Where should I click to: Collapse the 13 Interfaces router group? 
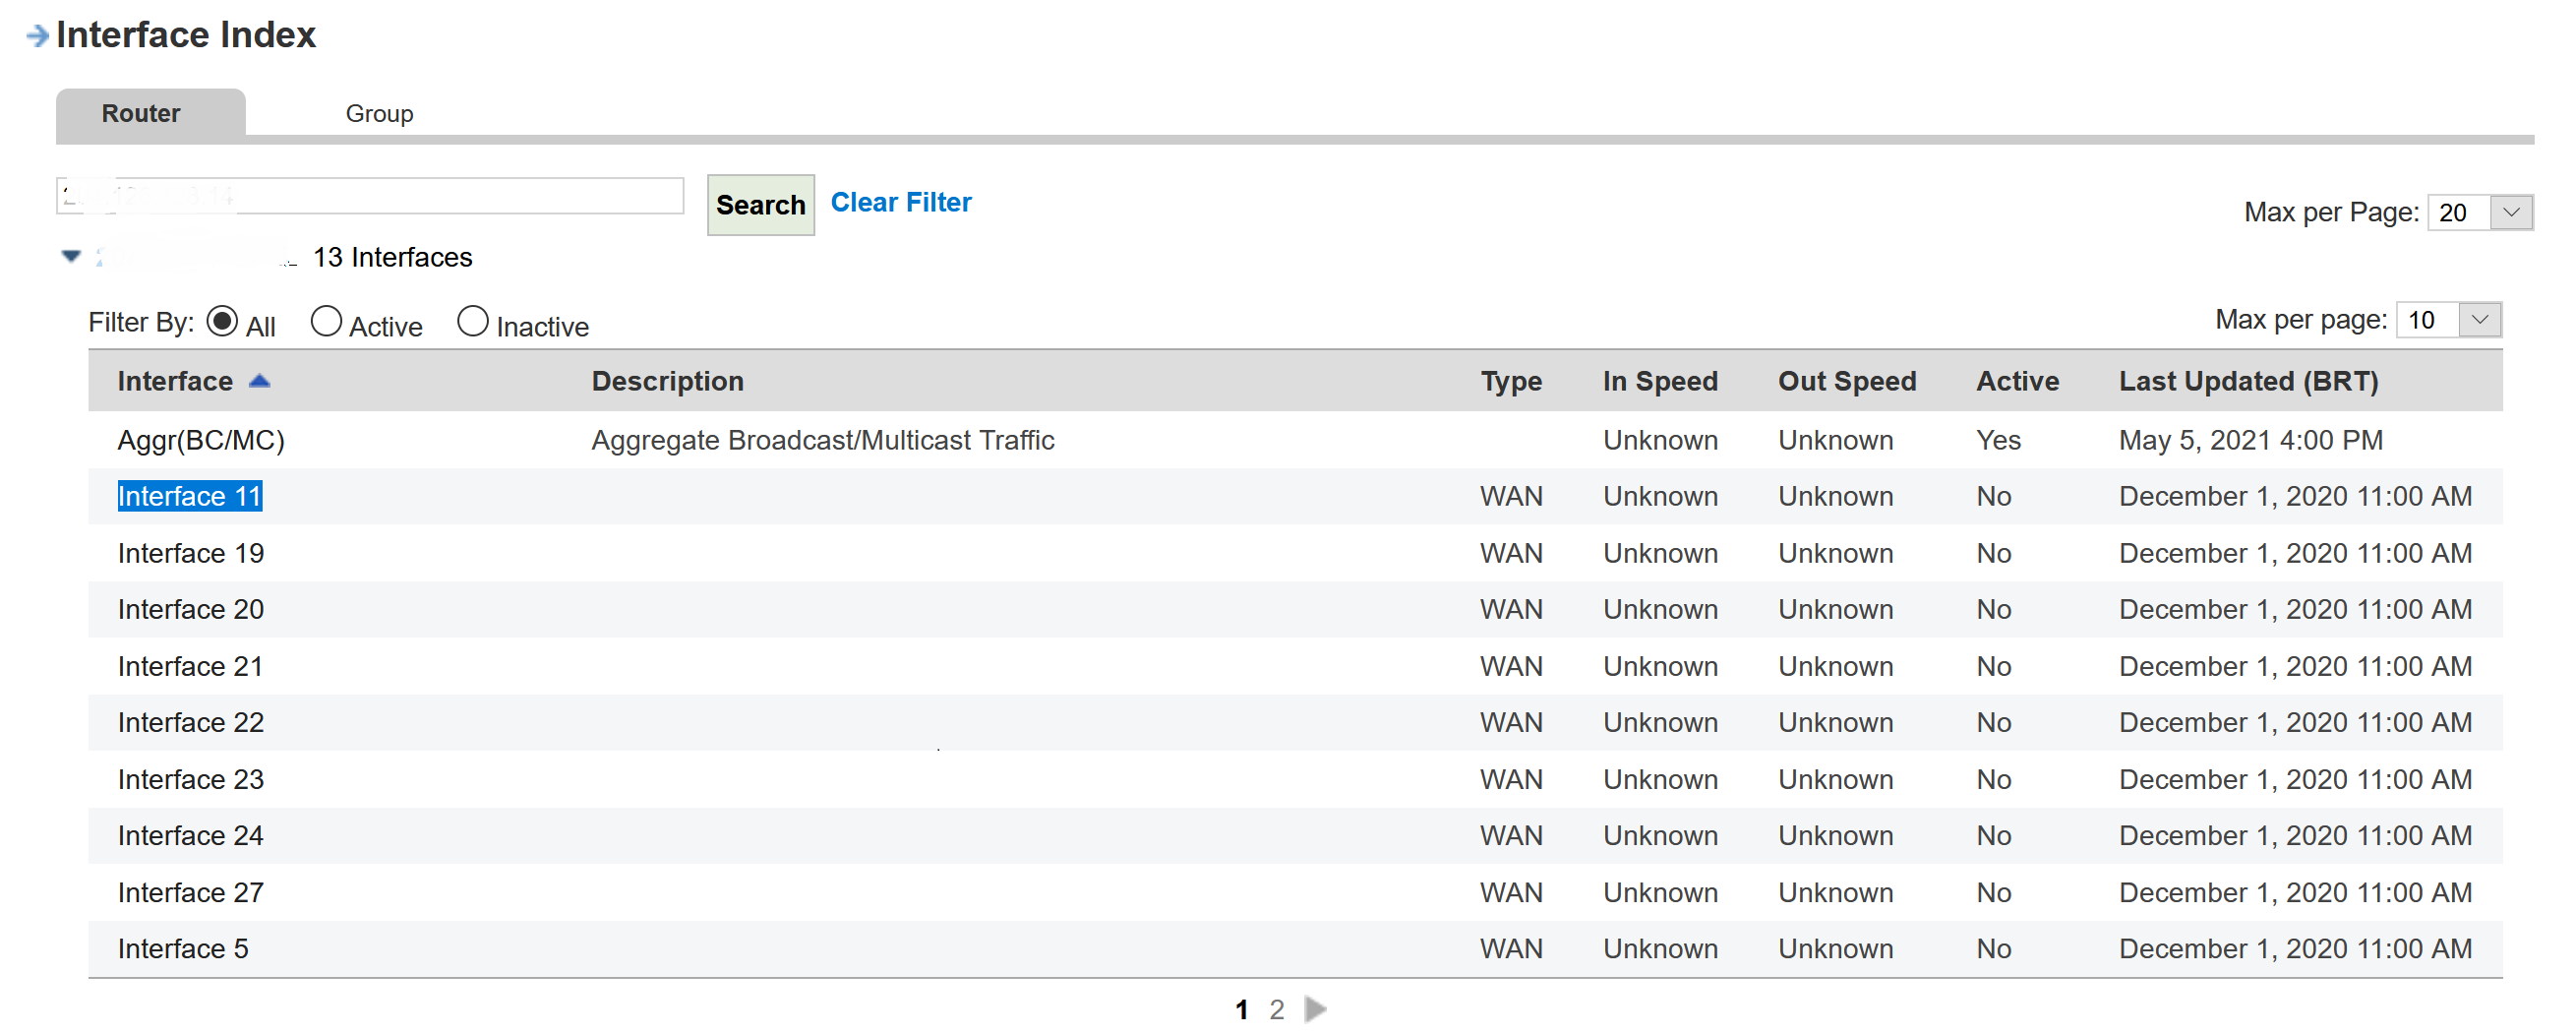(71, 257)
